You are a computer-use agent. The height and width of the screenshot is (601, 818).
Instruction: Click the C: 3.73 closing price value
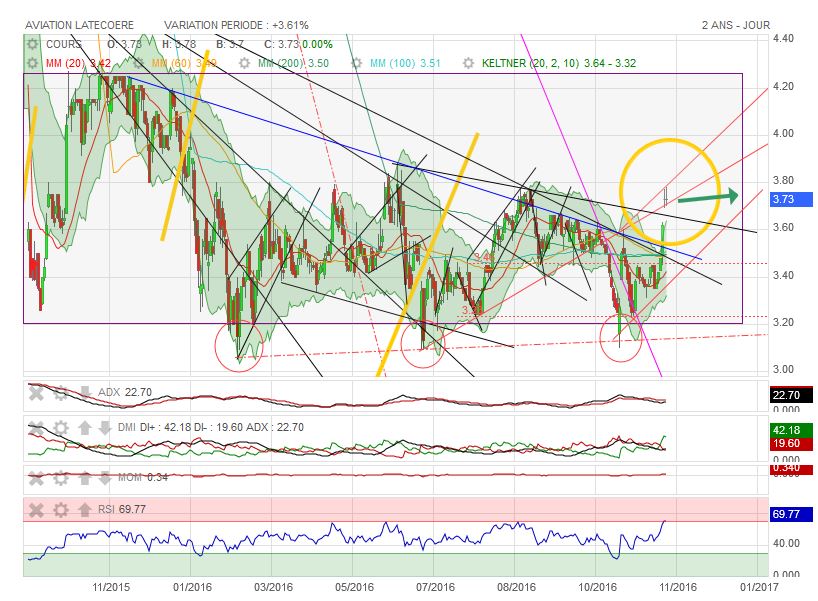(x=281, y=44)
